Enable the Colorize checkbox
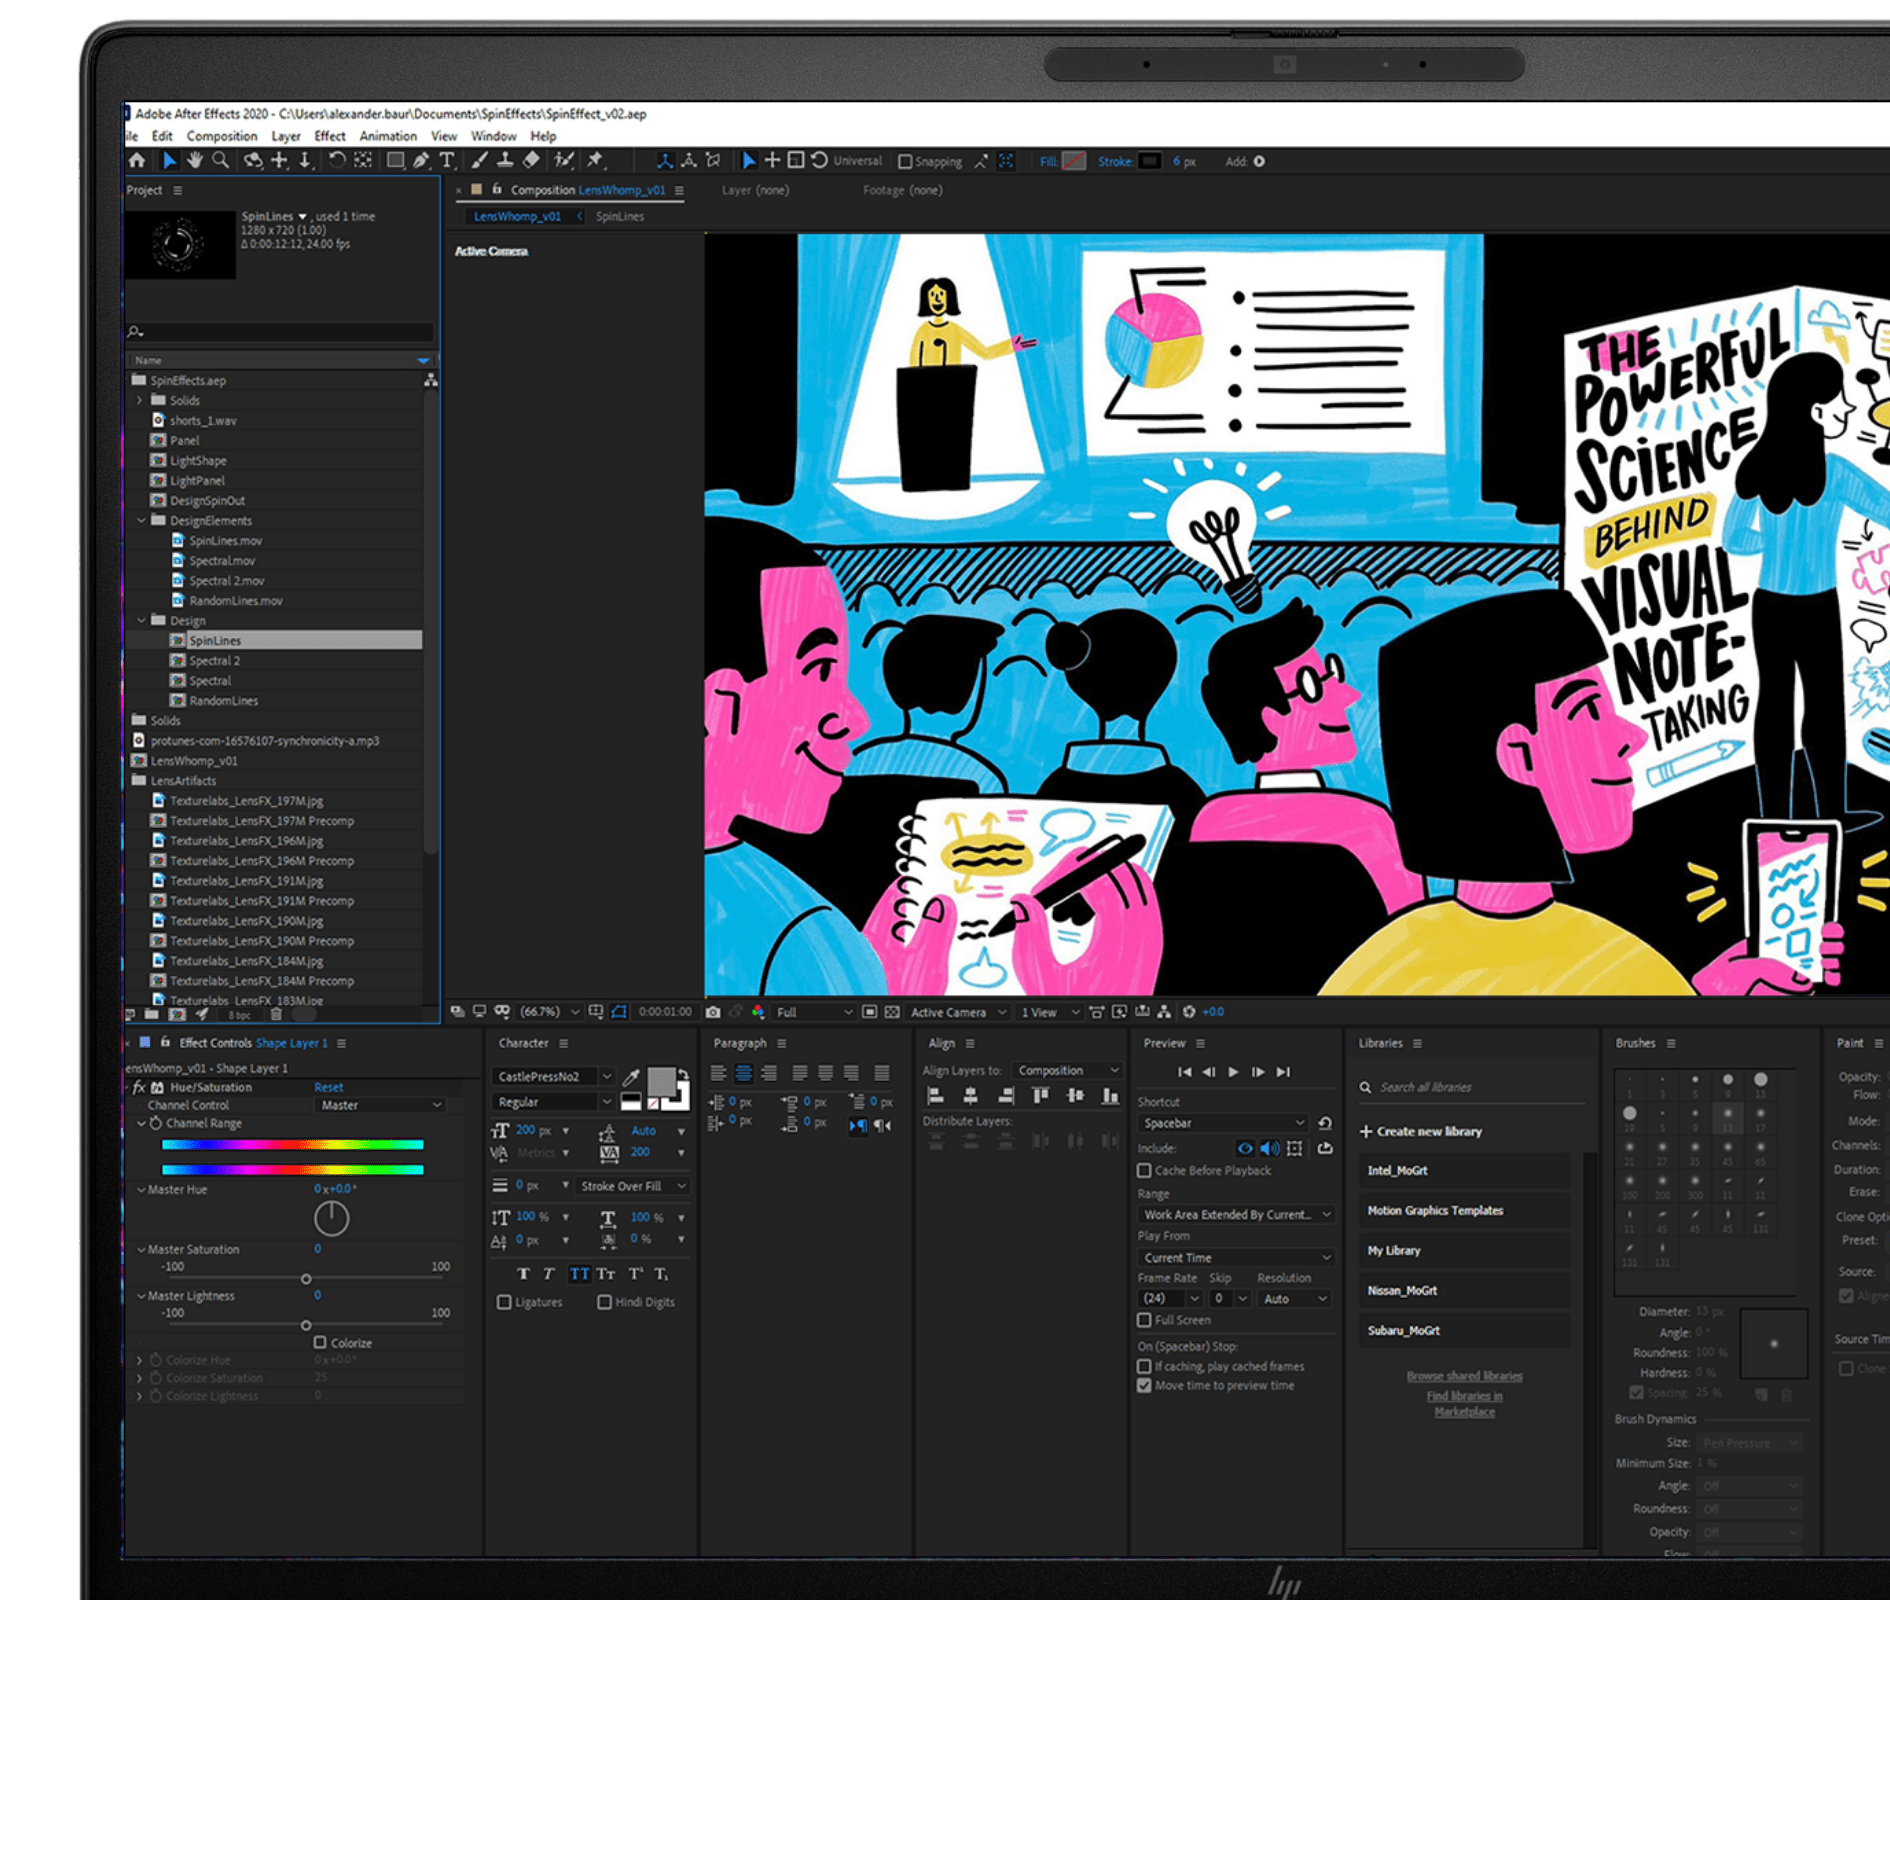 point(320,1342)
